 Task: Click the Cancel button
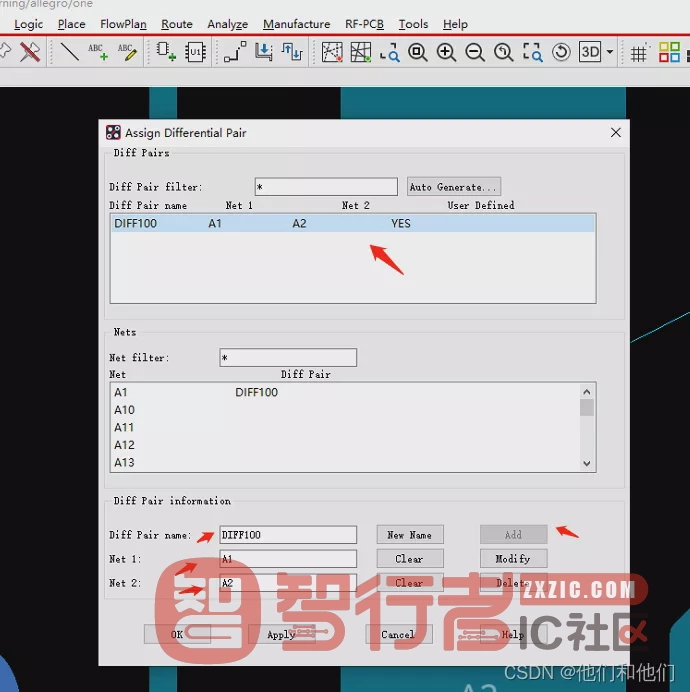coord(399,634)
